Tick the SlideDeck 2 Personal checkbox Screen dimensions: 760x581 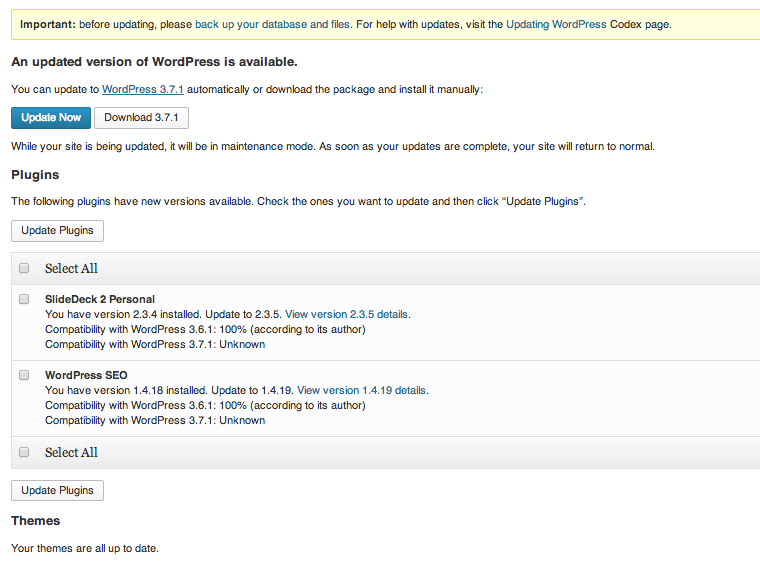(24, 299)
